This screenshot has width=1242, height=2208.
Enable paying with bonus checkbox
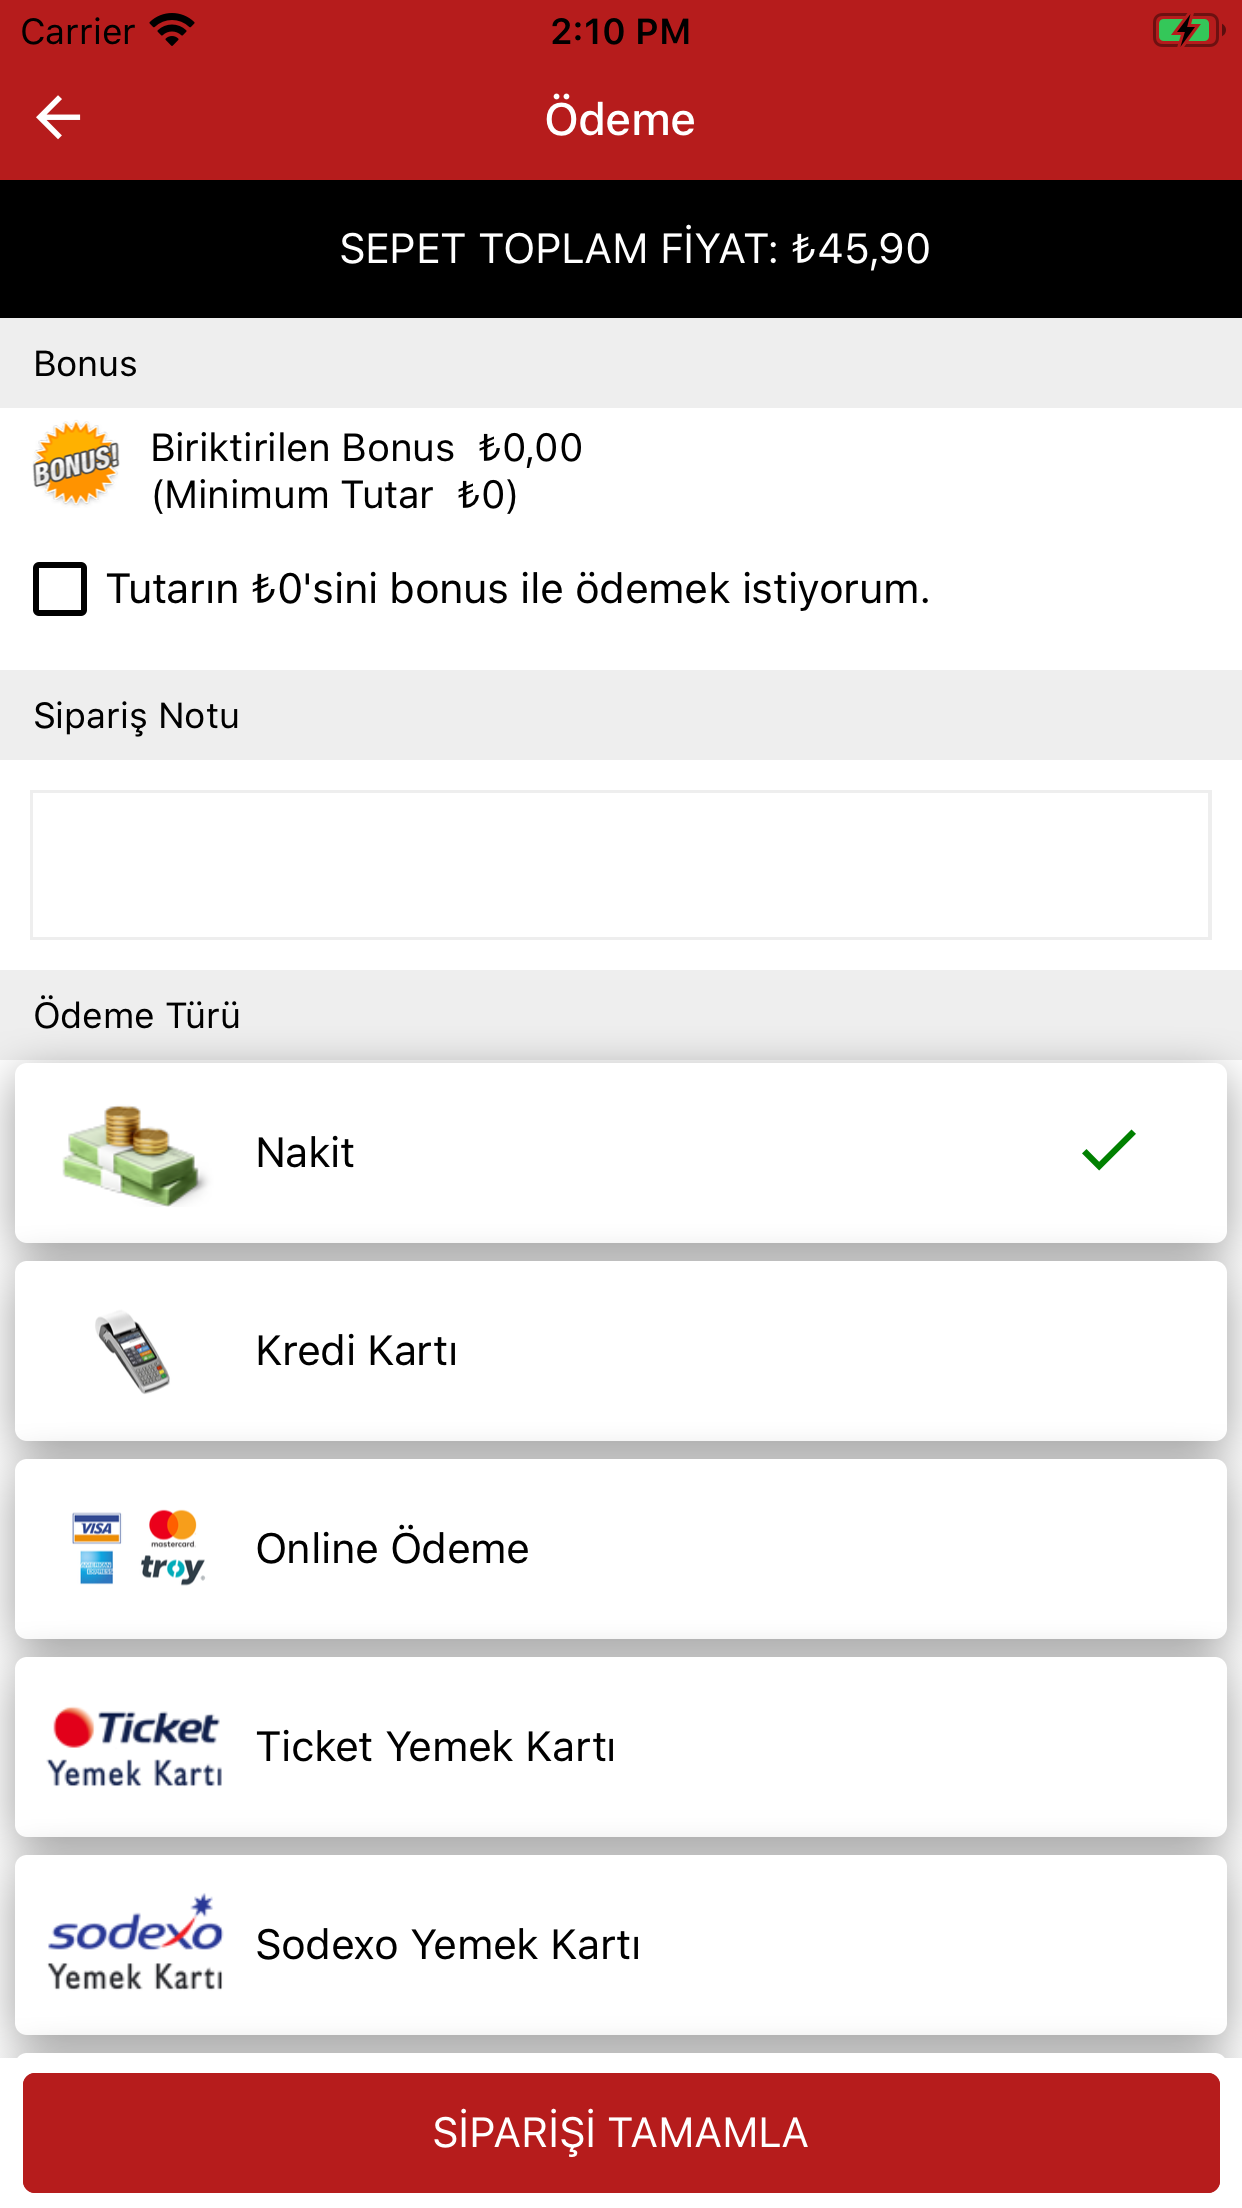(60, 589)
